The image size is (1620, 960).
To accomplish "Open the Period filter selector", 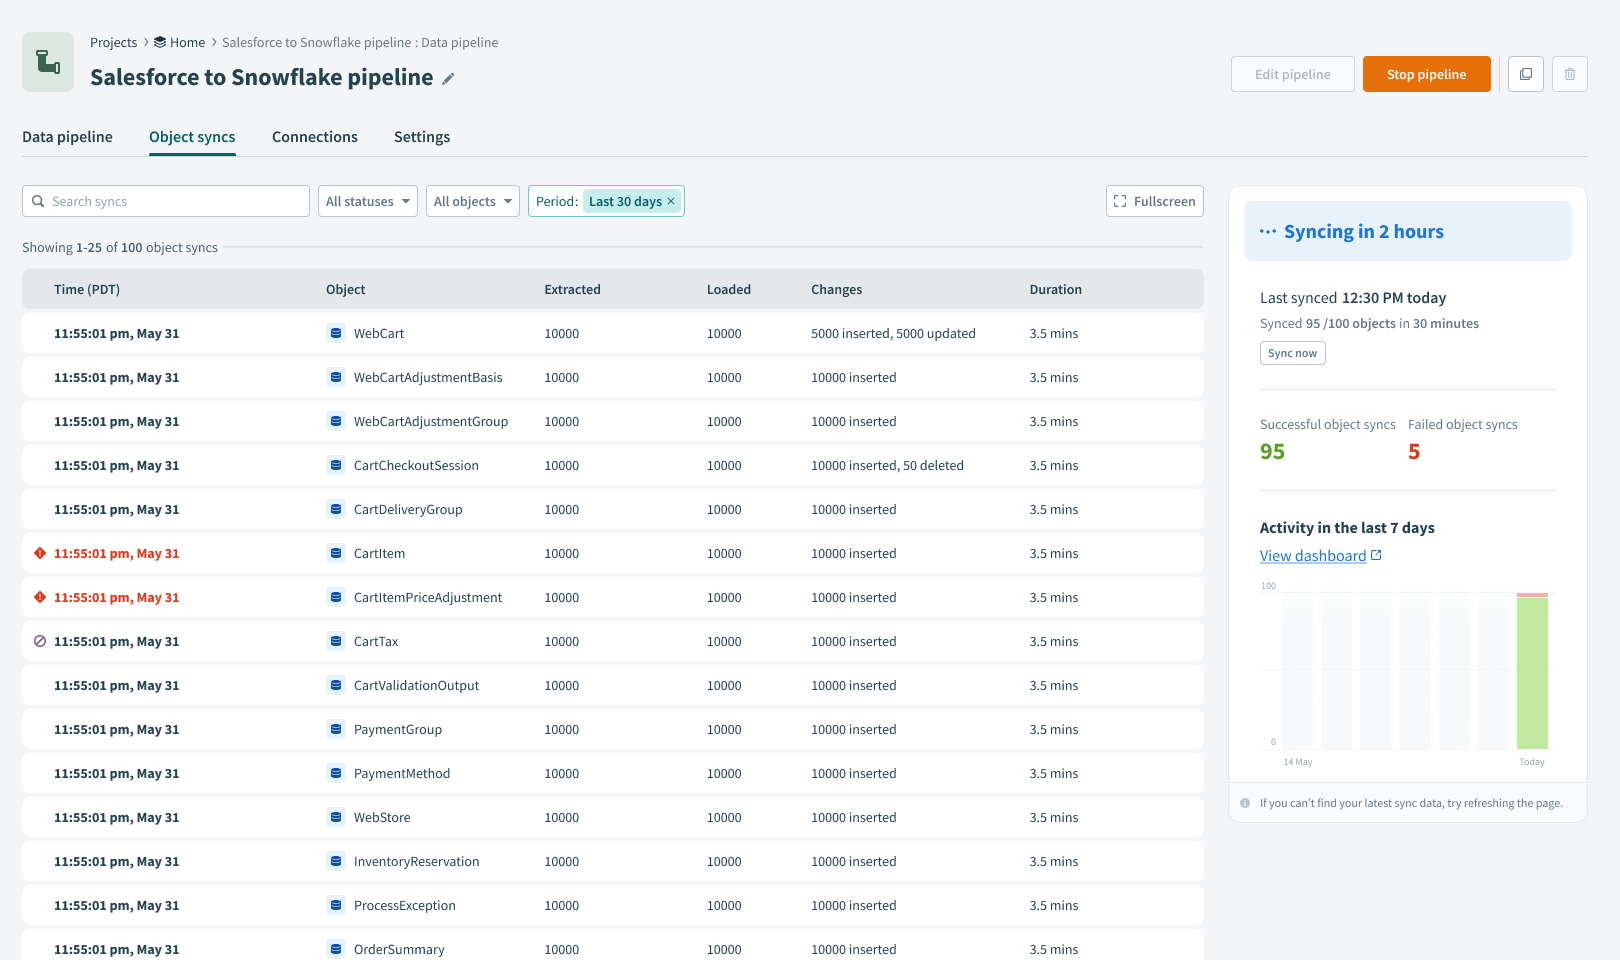I will [x=606, y=201].
